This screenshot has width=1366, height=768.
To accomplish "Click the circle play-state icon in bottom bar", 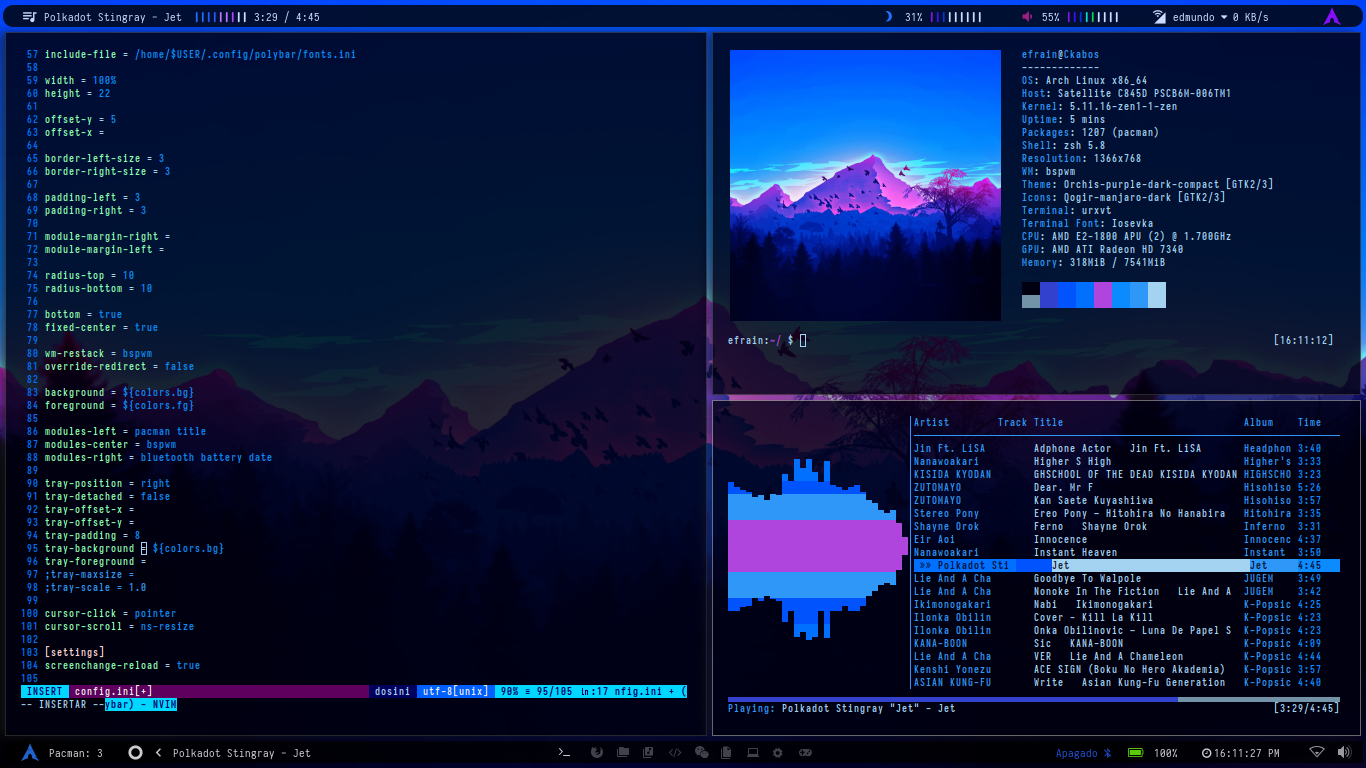I will pyautogui.click(x=135, y=752).
